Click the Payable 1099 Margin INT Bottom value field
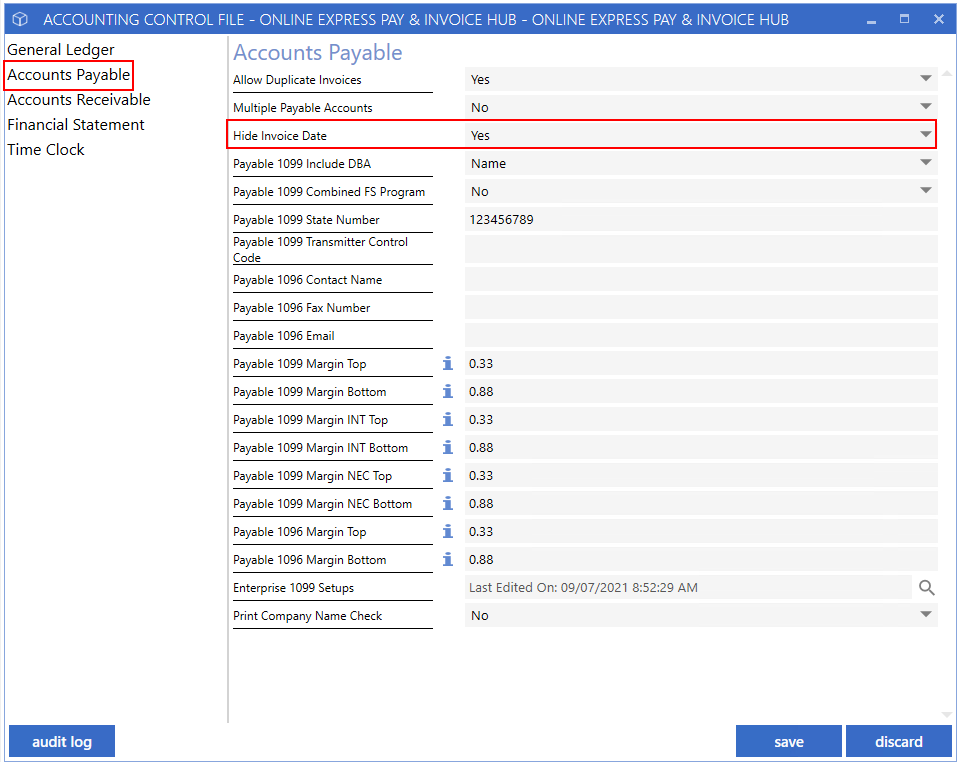 (701, 448)
